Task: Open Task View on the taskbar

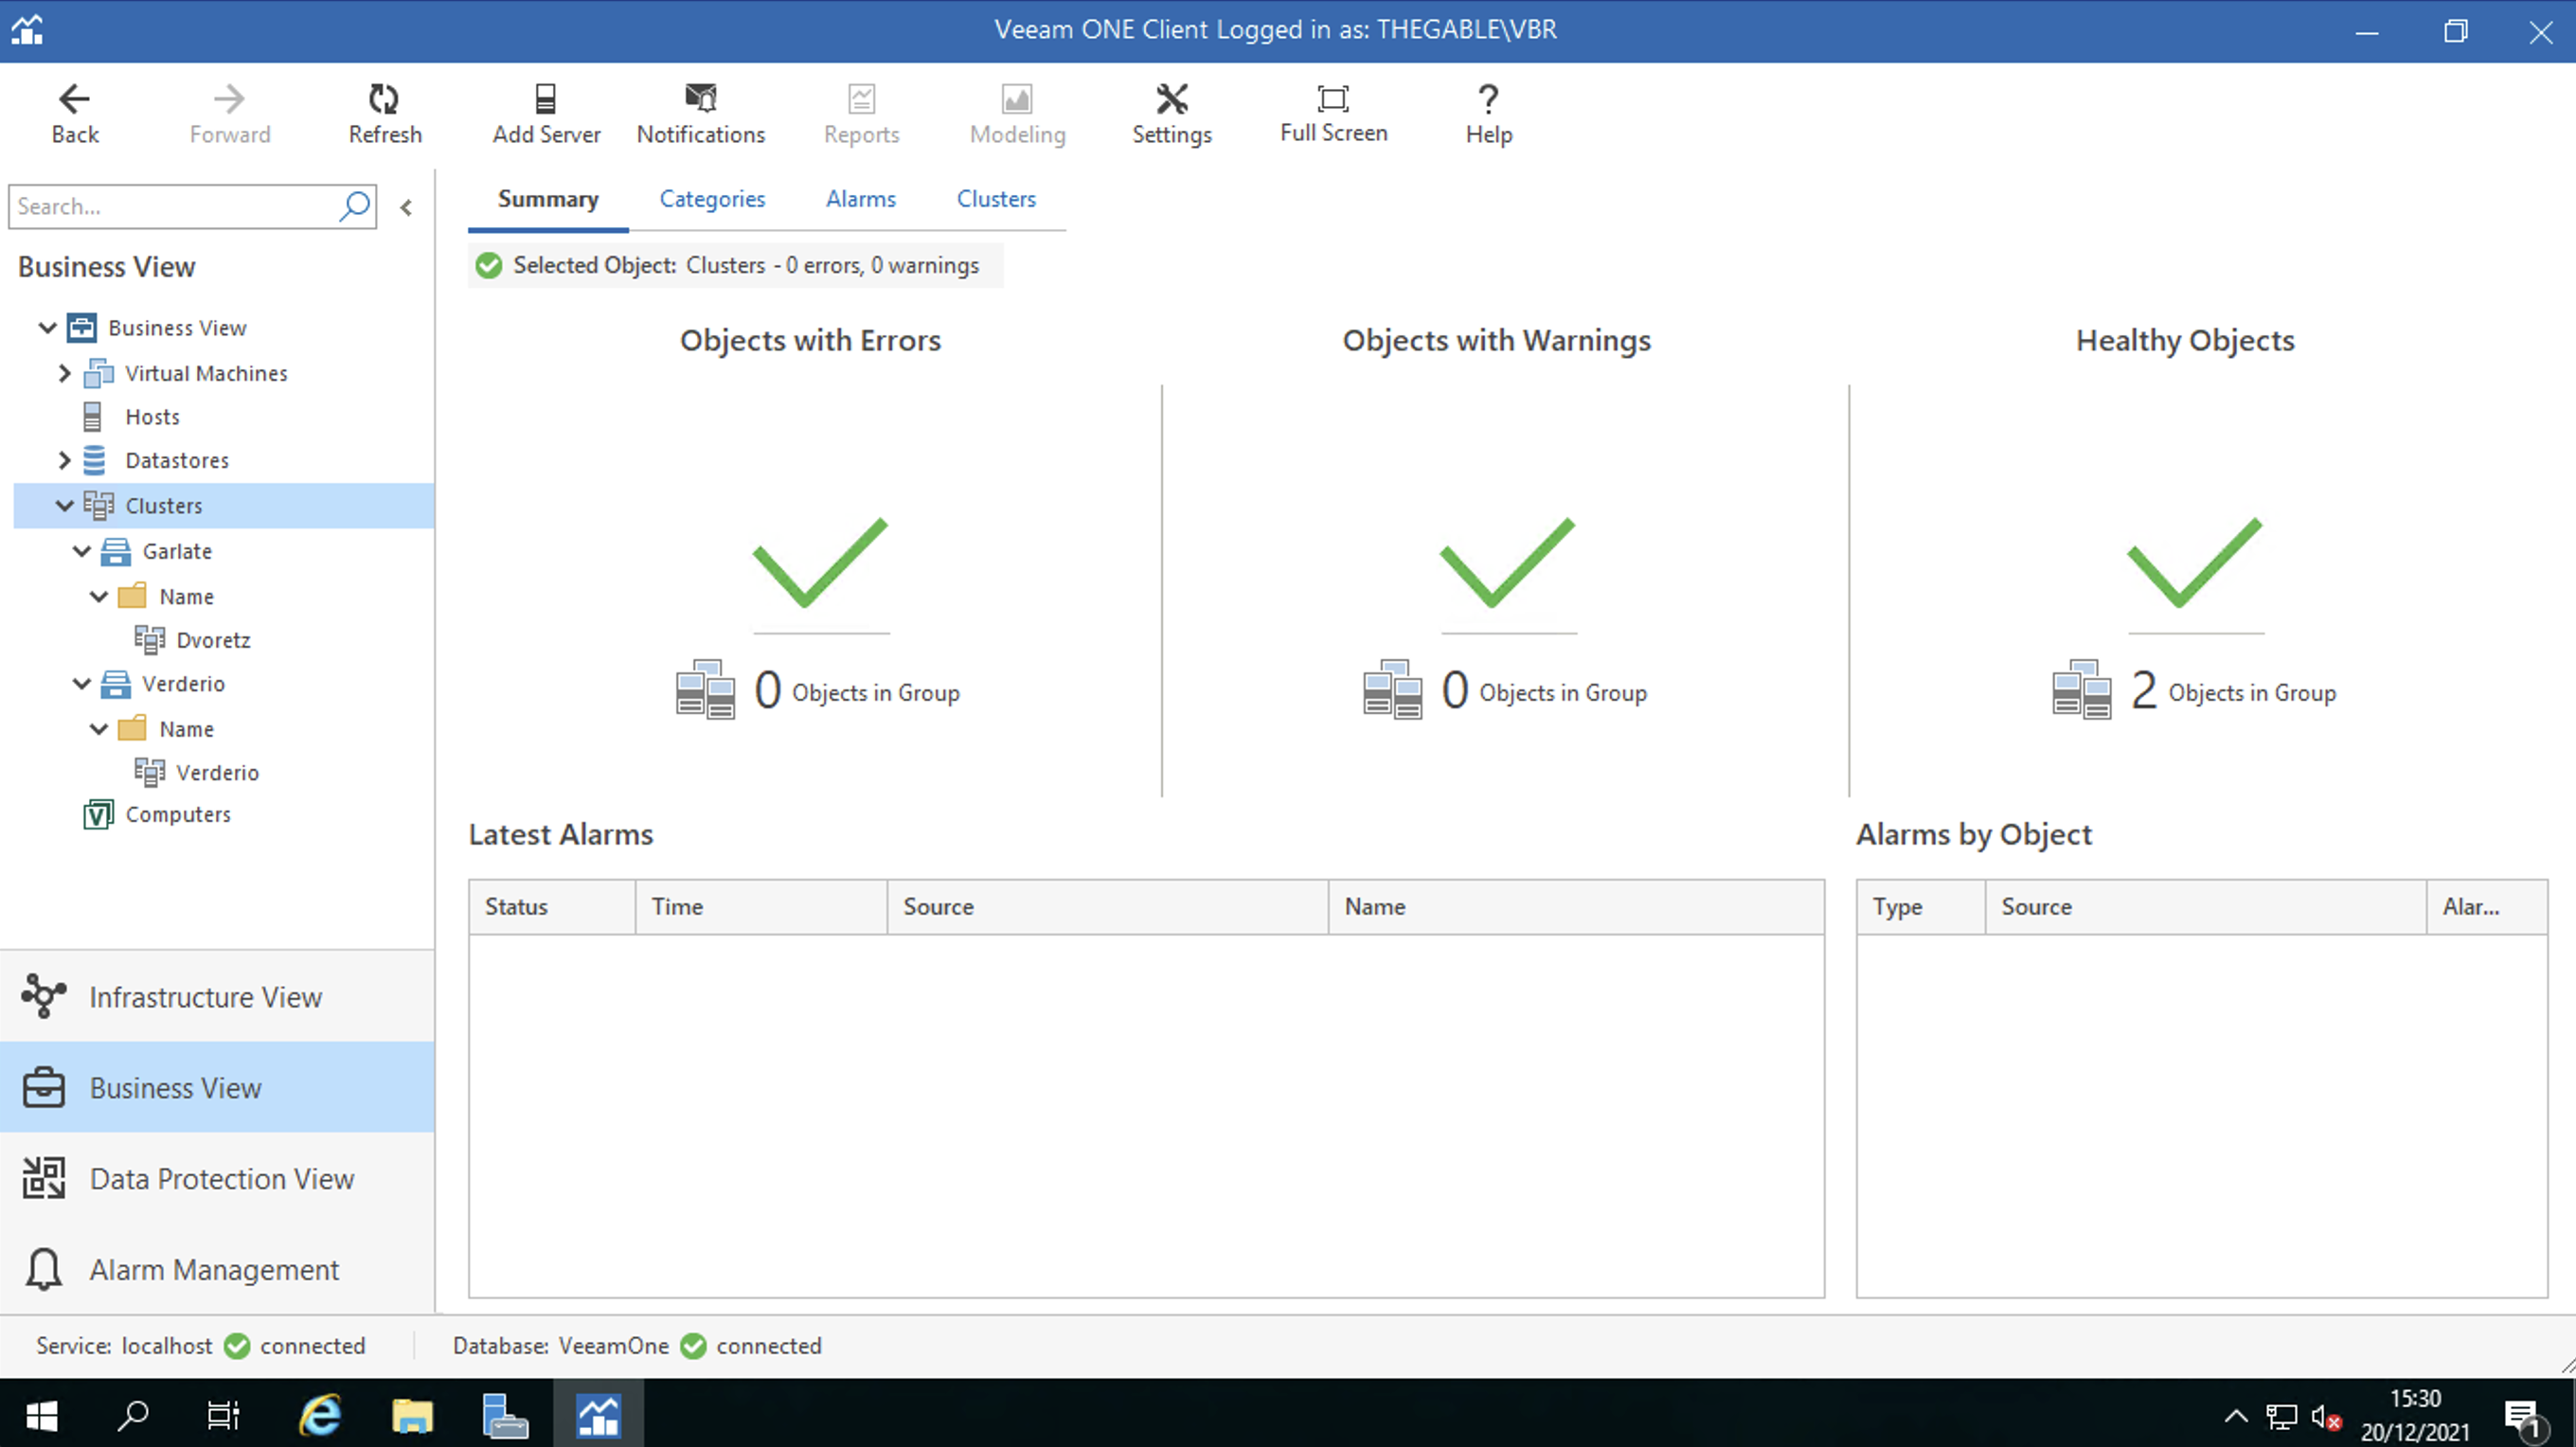Action: [x=223, y=1414]
